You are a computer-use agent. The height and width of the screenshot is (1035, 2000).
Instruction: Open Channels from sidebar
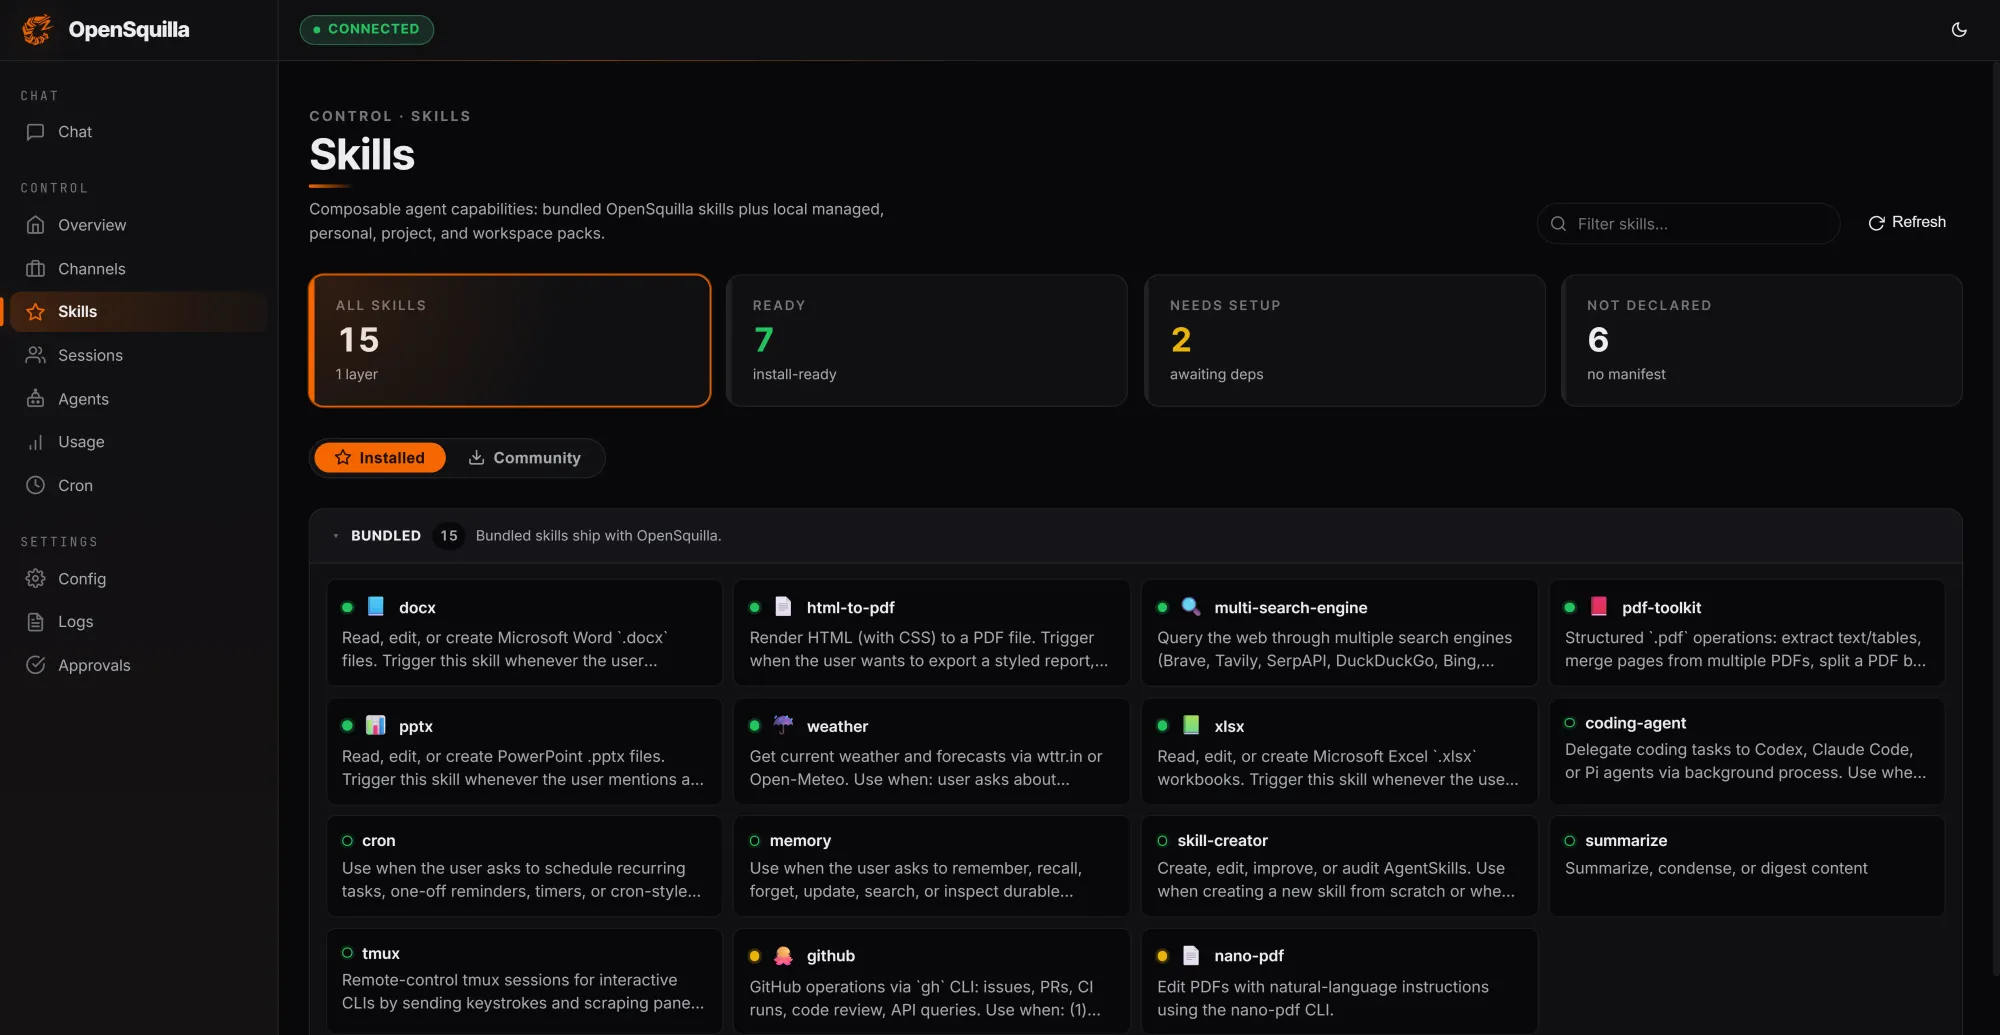[139, 269]
